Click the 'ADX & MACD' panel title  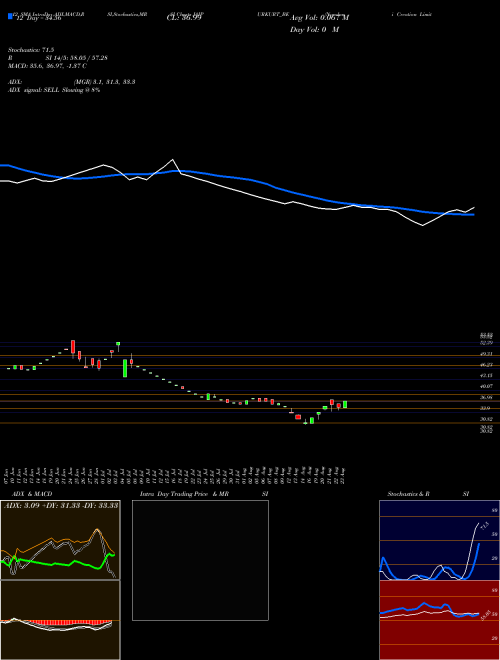[x=32, y=494]
